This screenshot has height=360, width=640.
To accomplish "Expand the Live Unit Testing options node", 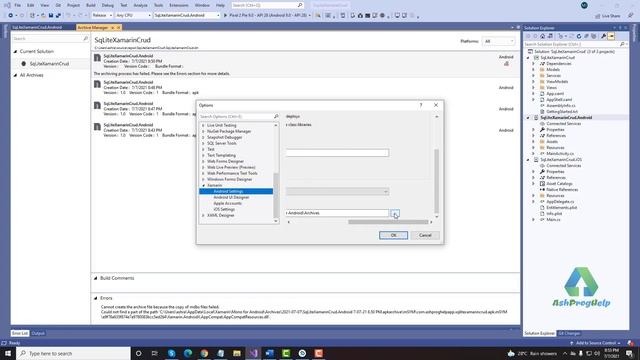I will (x=203, y=125).
